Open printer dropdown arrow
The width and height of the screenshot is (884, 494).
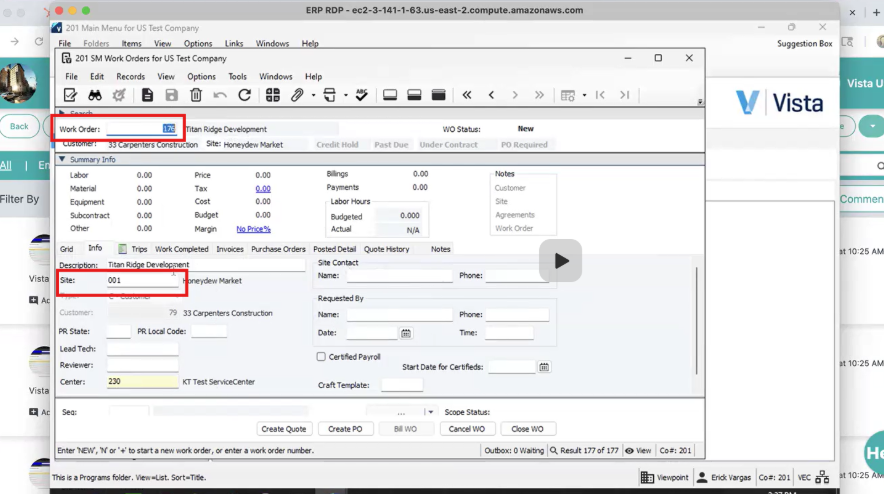(x=346, y=95)
